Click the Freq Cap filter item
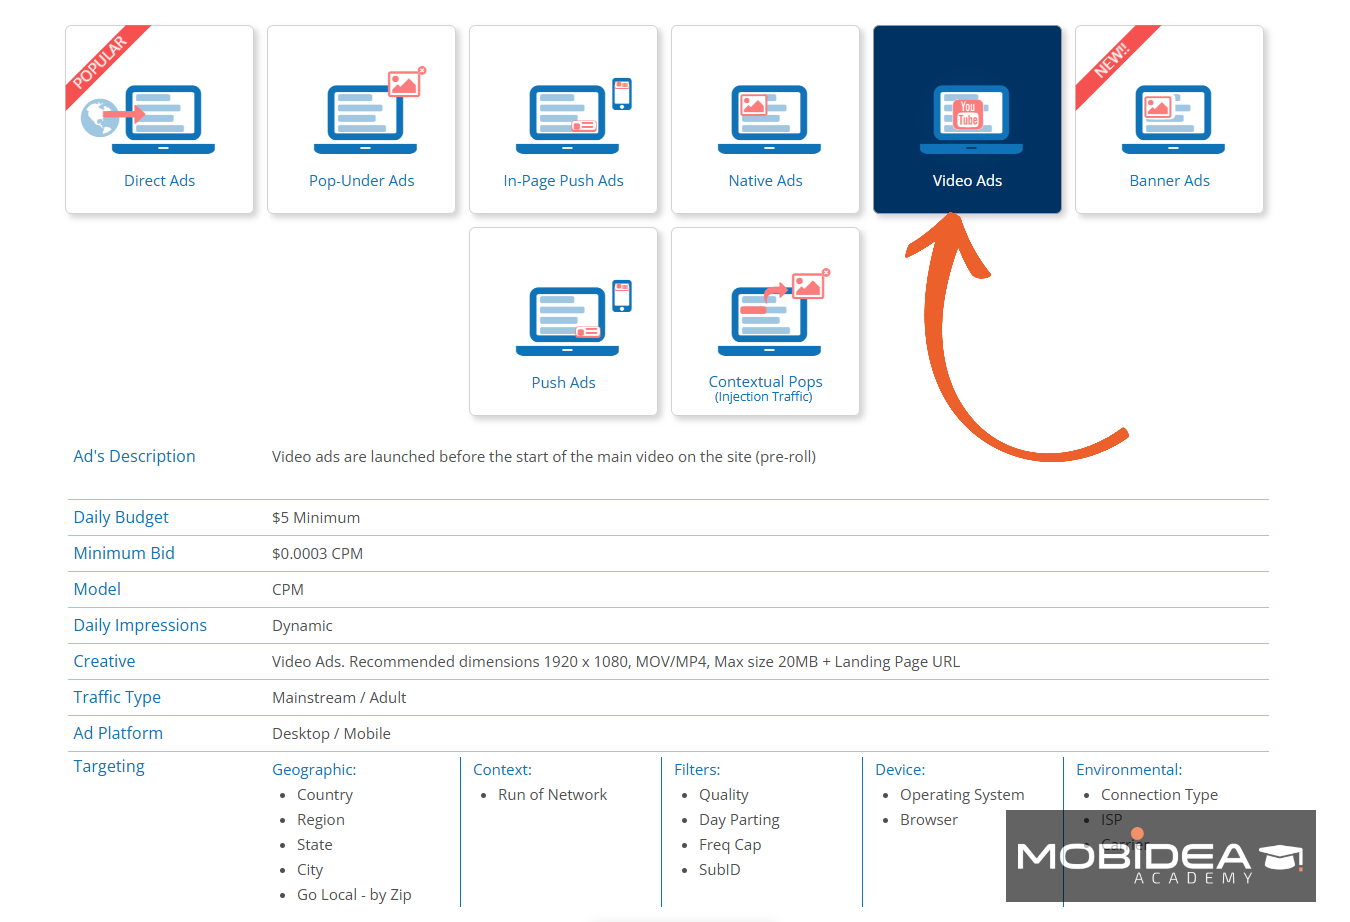Image resolution: width=1350 pixels, height=922 pixels. 730,845
